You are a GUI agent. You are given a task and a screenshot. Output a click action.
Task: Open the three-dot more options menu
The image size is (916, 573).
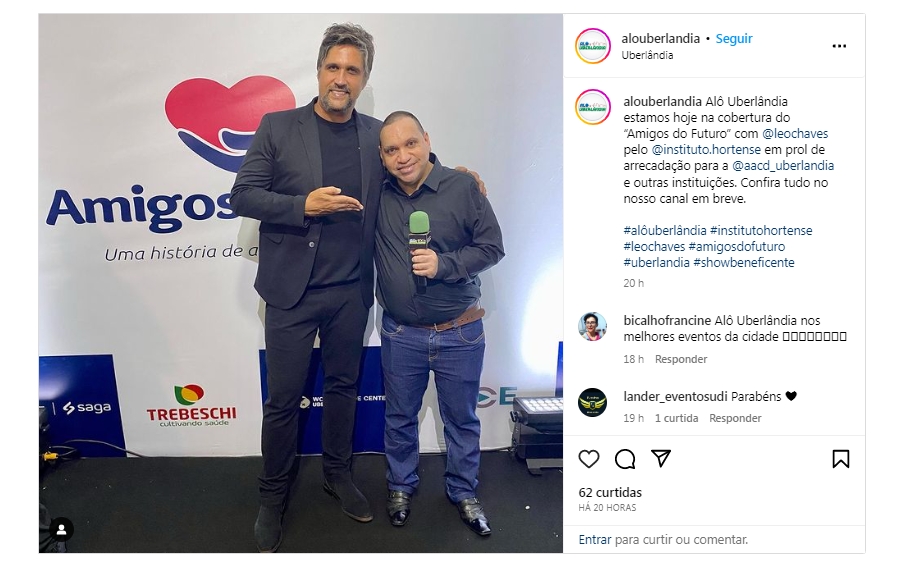click(839, 46)
